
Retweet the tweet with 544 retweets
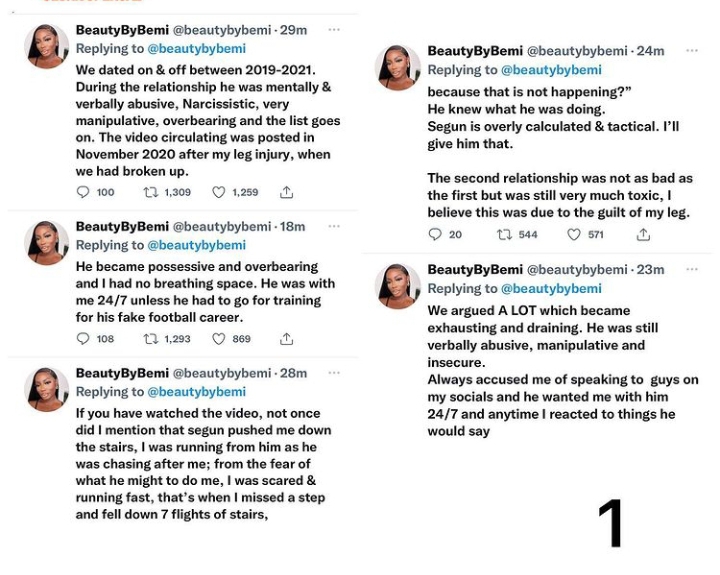click(x=504, y=235)
